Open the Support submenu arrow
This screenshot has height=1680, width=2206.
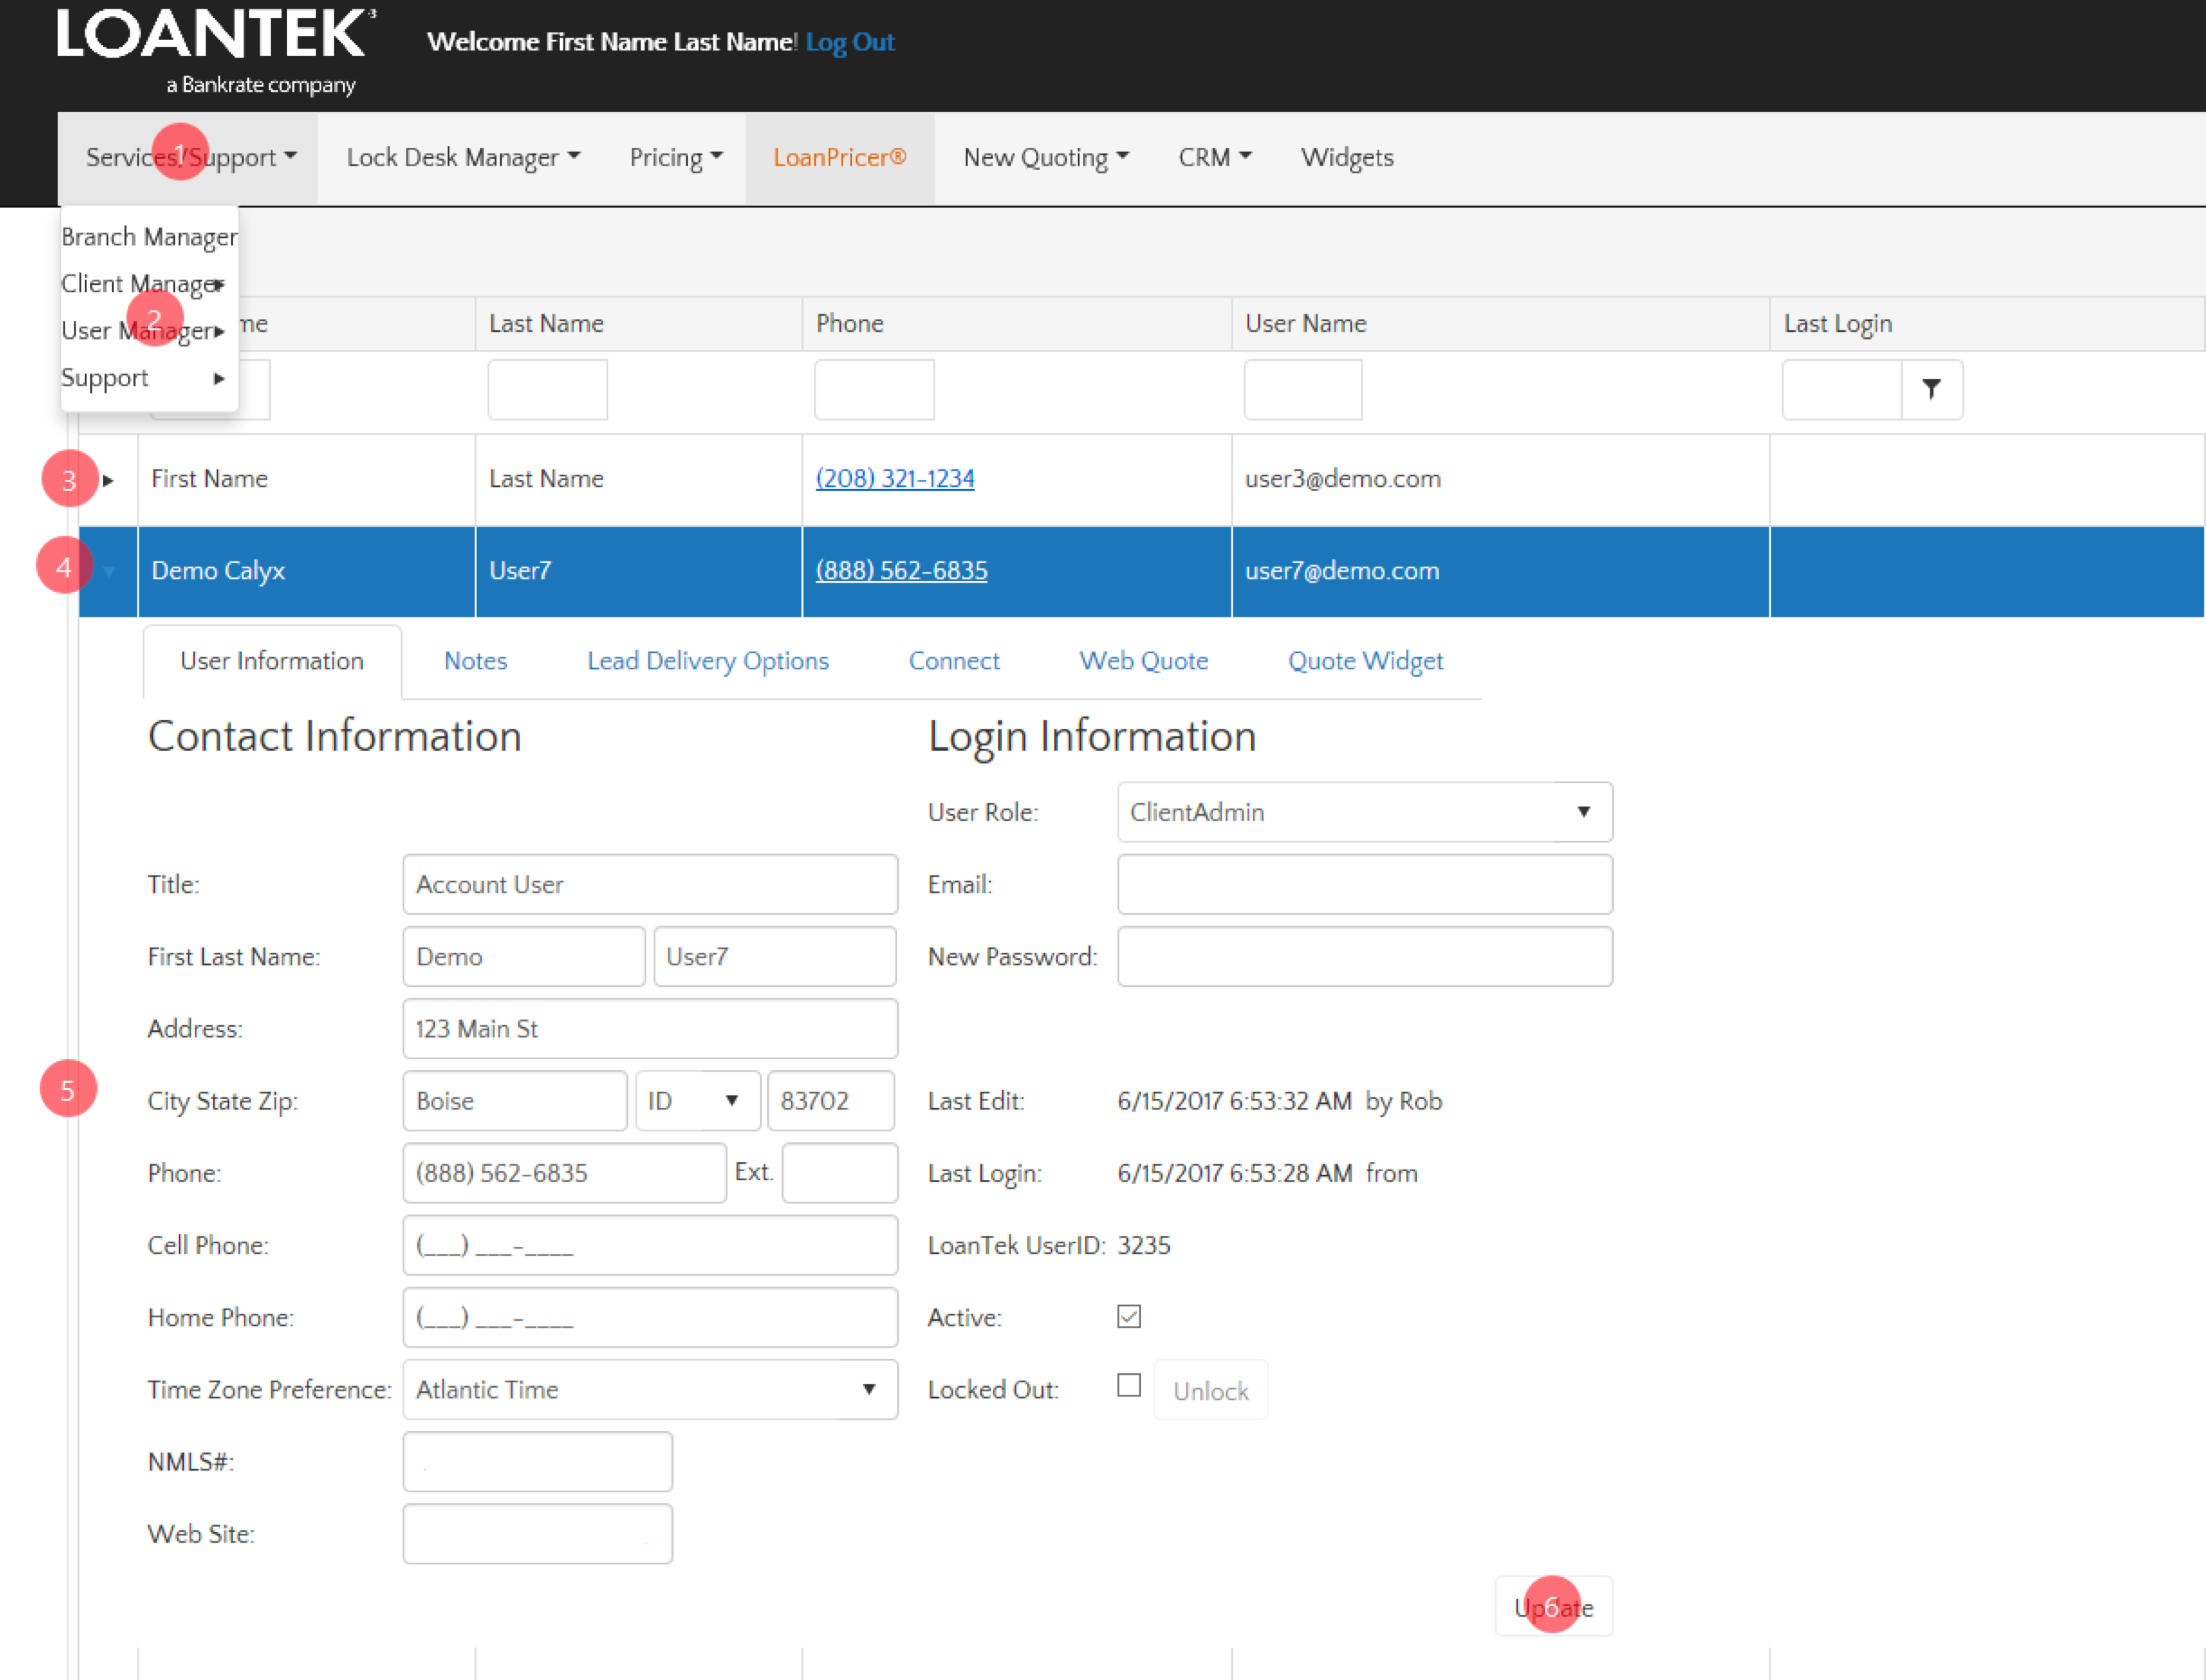(x=219, y=378)
